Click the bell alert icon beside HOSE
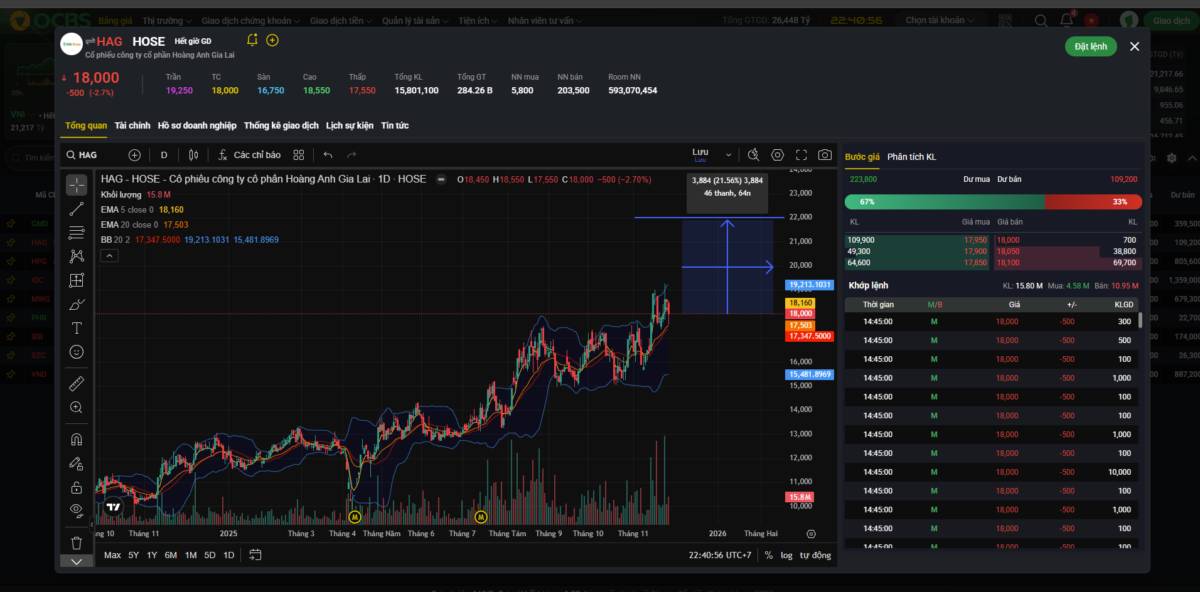This screenshot has width=1200, height=592. click(x=252, y=40)
